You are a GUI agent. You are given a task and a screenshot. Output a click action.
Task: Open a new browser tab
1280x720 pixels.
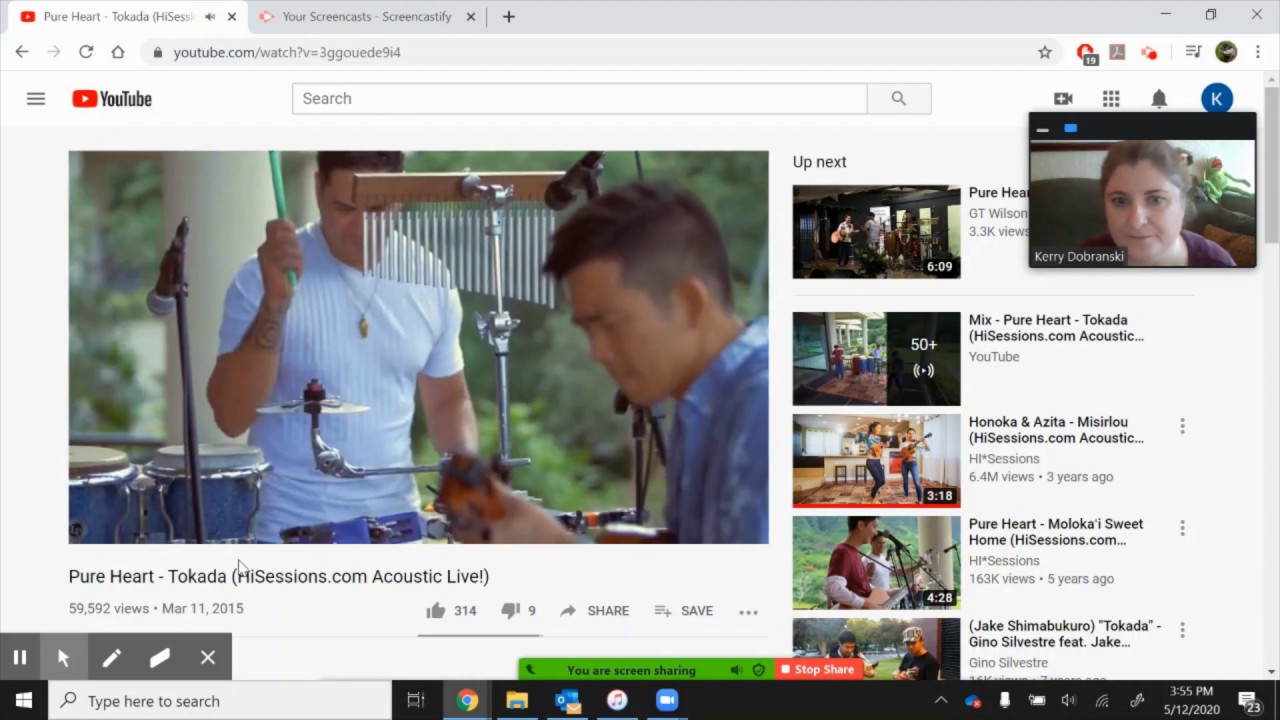(509, 17)
